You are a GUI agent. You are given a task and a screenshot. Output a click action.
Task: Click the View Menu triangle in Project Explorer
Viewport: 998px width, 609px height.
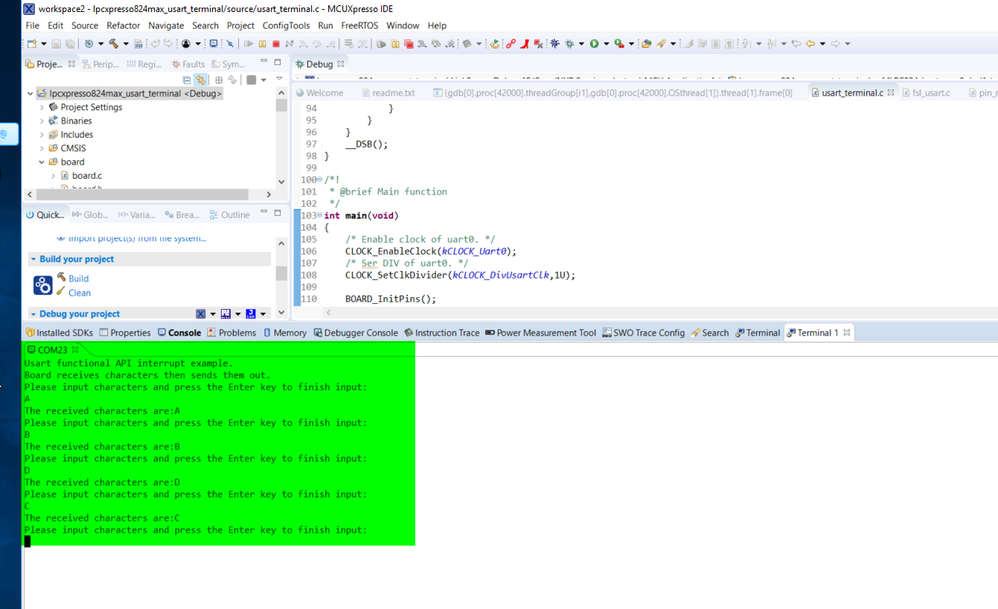click(x=279, y=80)
